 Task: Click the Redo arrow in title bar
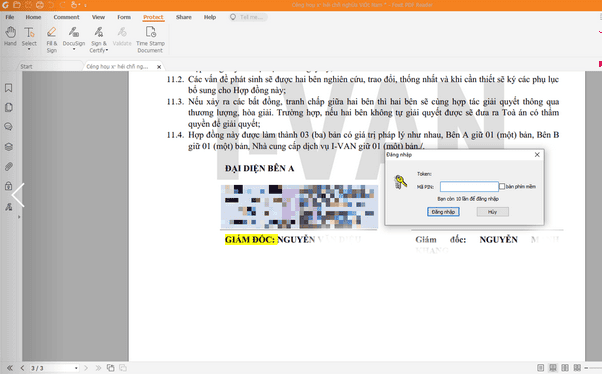[63, 5]
